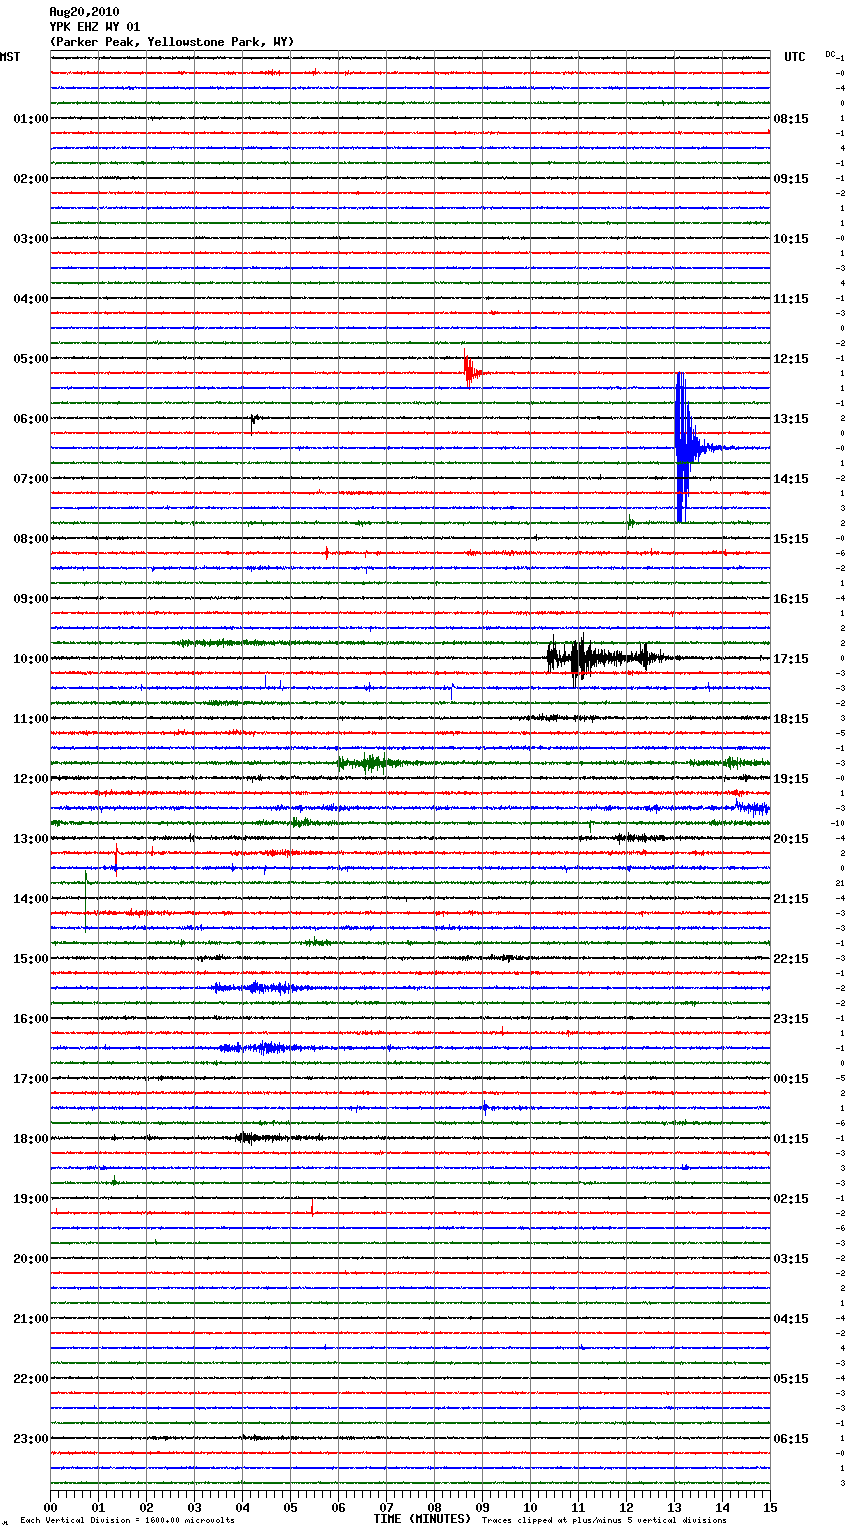Click the "00:15" UTC time label
This screenshot has width=850, height=1534.
791,1079
